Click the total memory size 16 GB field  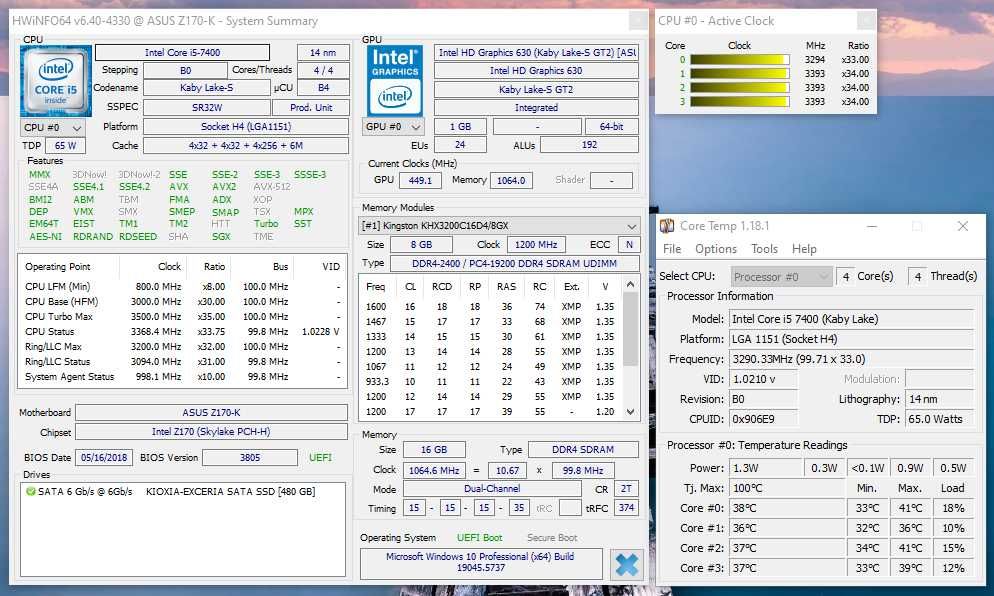pyautogui.click(x=434, y=450)
